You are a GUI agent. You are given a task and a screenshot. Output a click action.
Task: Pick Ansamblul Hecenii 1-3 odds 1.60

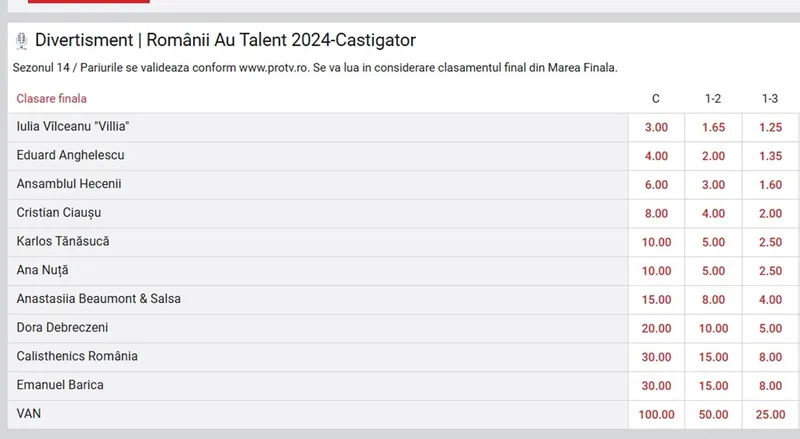click(770, 185)
